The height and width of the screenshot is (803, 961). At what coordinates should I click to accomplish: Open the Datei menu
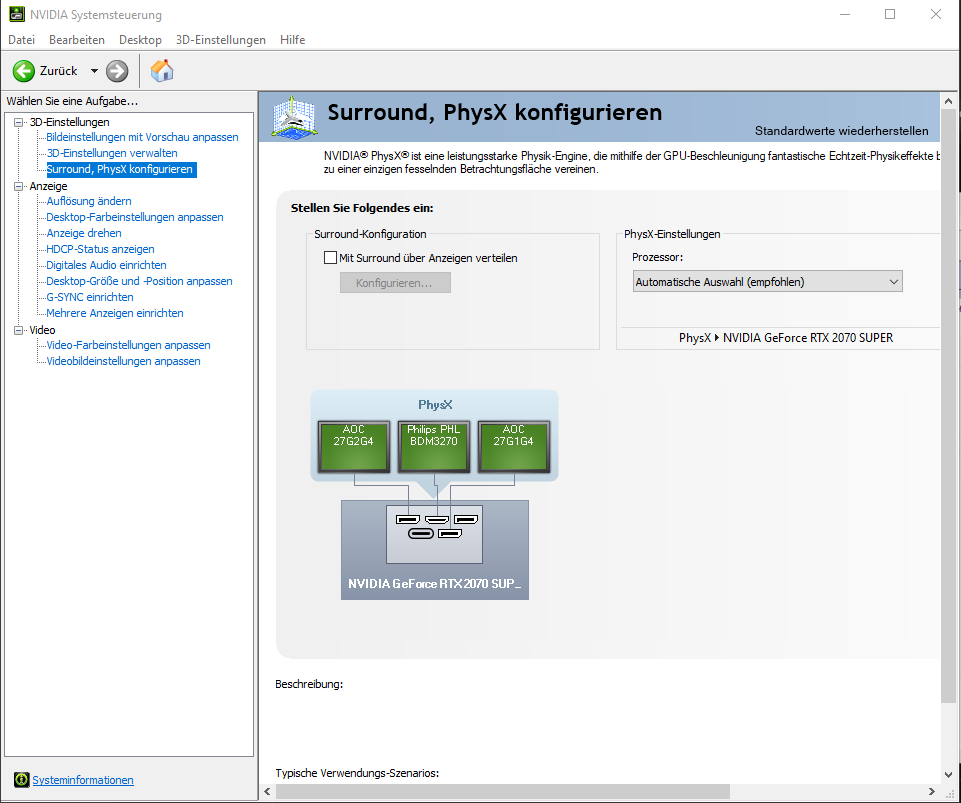pos(21,40)
